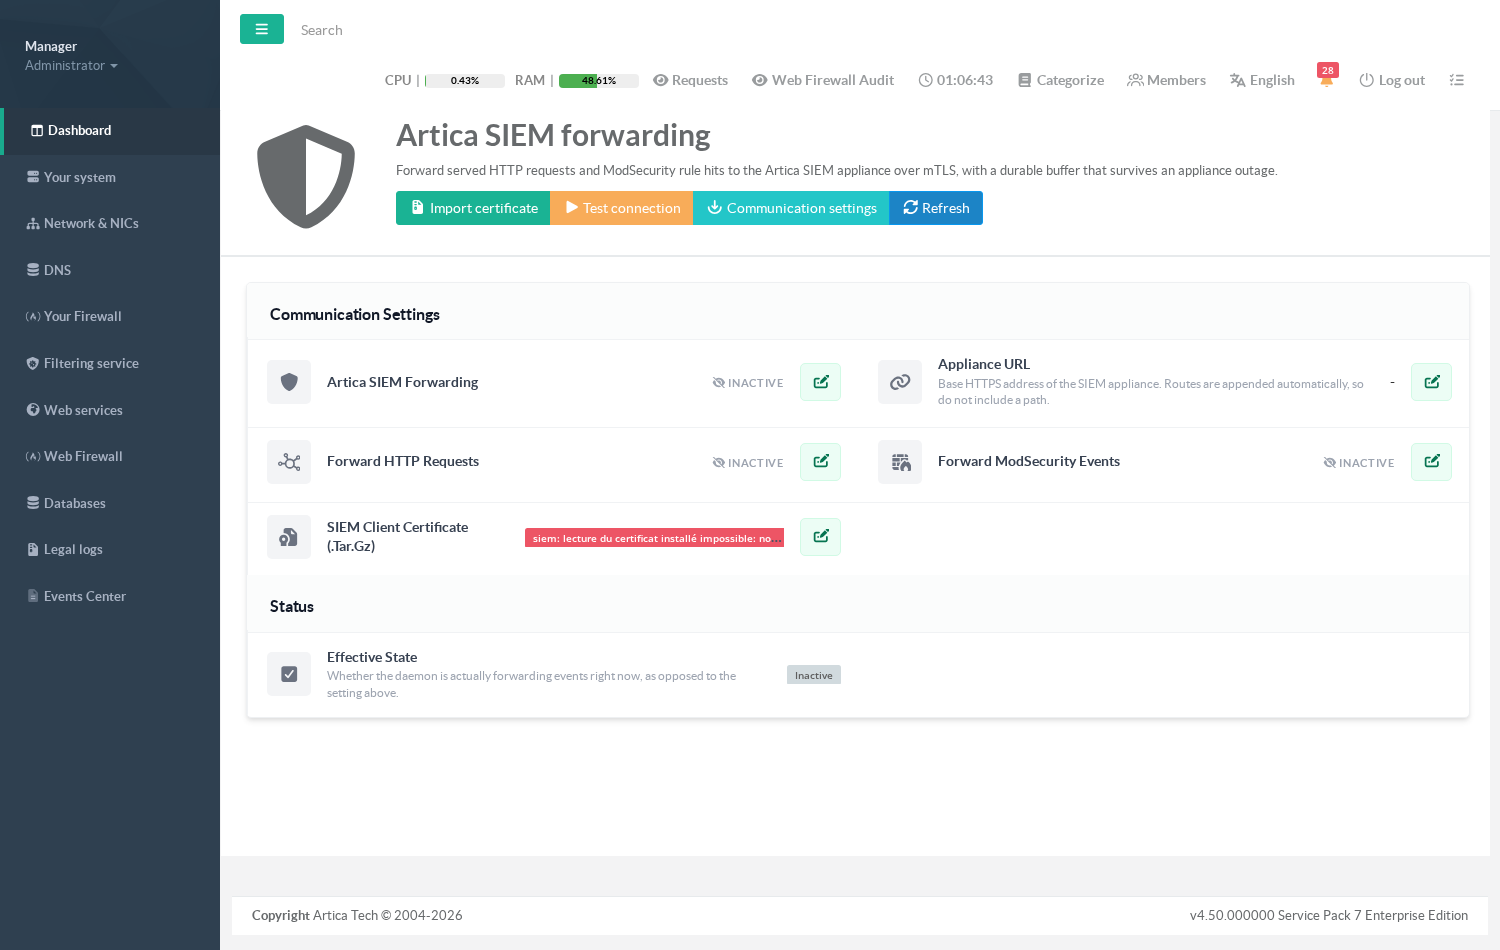The height and width of the screenshot is (950, 1500).
Task: Click the SIEM Client Certificate file icon
Action: (289, 537)
